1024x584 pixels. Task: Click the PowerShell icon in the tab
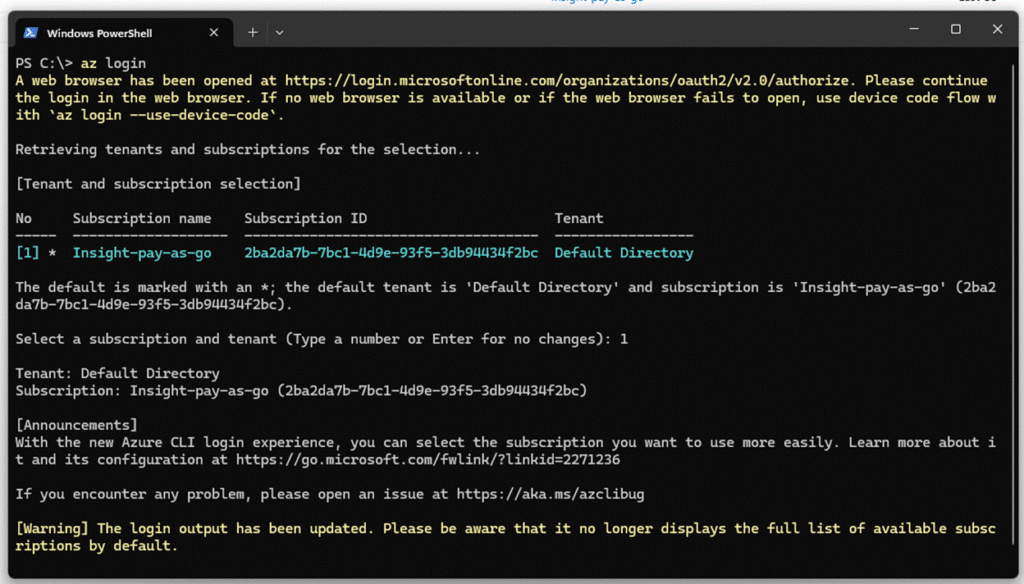[31, 32]
